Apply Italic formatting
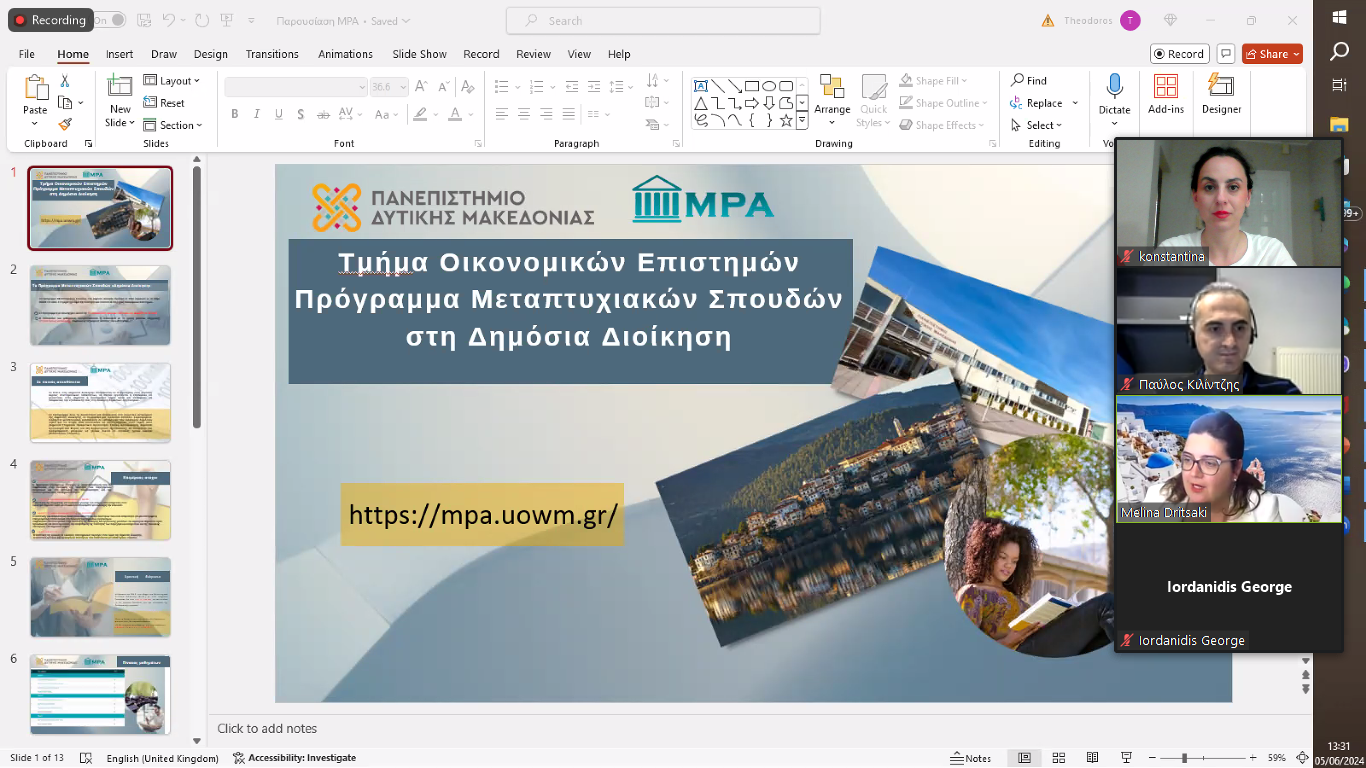This screenshot has height=768, width=1366. 257,114
